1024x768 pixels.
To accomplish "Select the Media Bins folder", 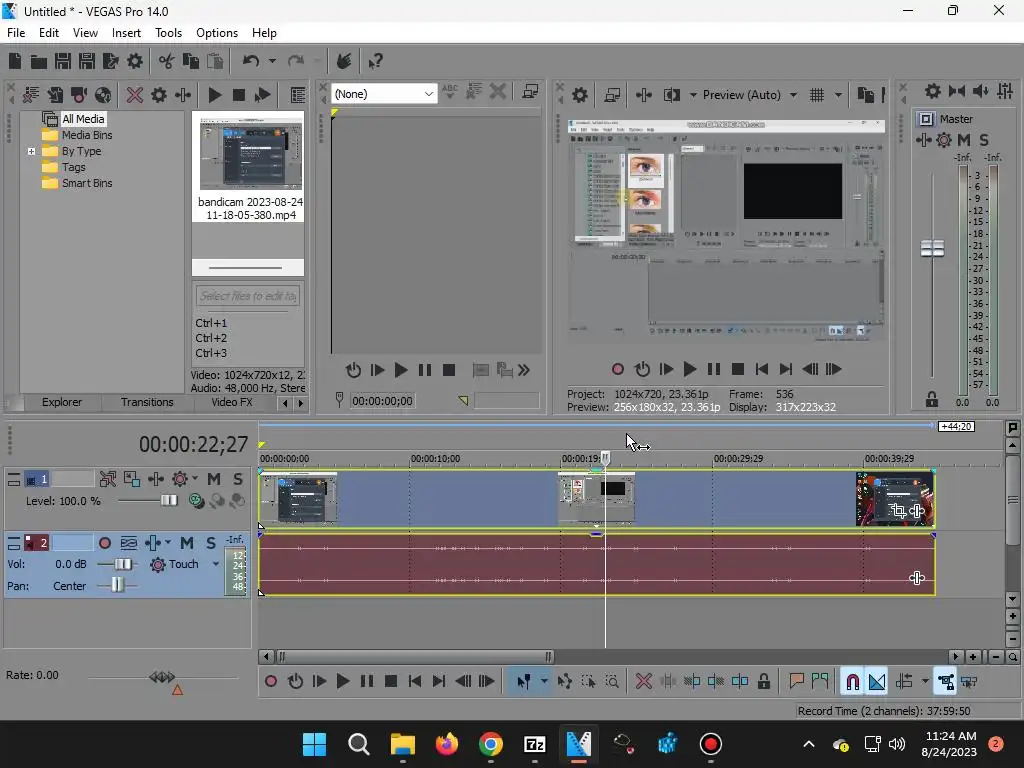I will 86,135.
